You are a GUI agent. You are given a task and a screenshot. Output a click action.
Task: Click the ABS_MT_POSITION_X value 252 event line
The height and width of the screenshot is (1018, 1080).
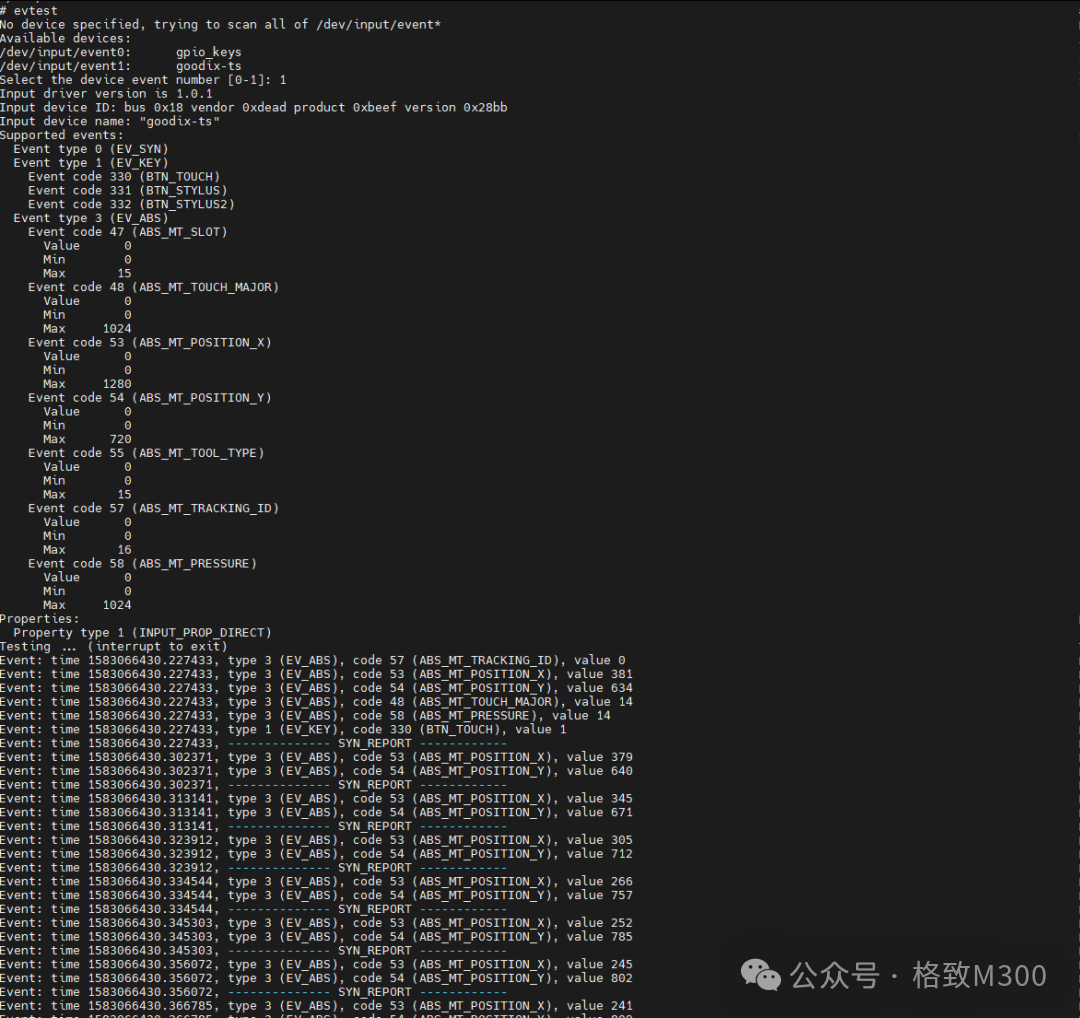(x=316, y=923)
